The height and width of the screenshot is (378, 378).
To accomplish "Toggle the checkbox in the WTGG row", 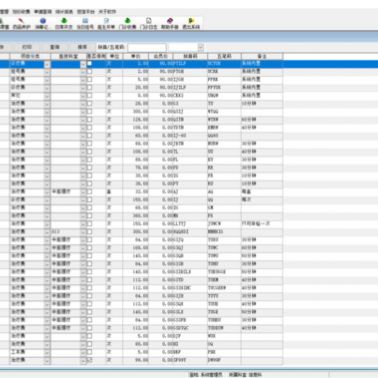I will [x=90, y=111].
